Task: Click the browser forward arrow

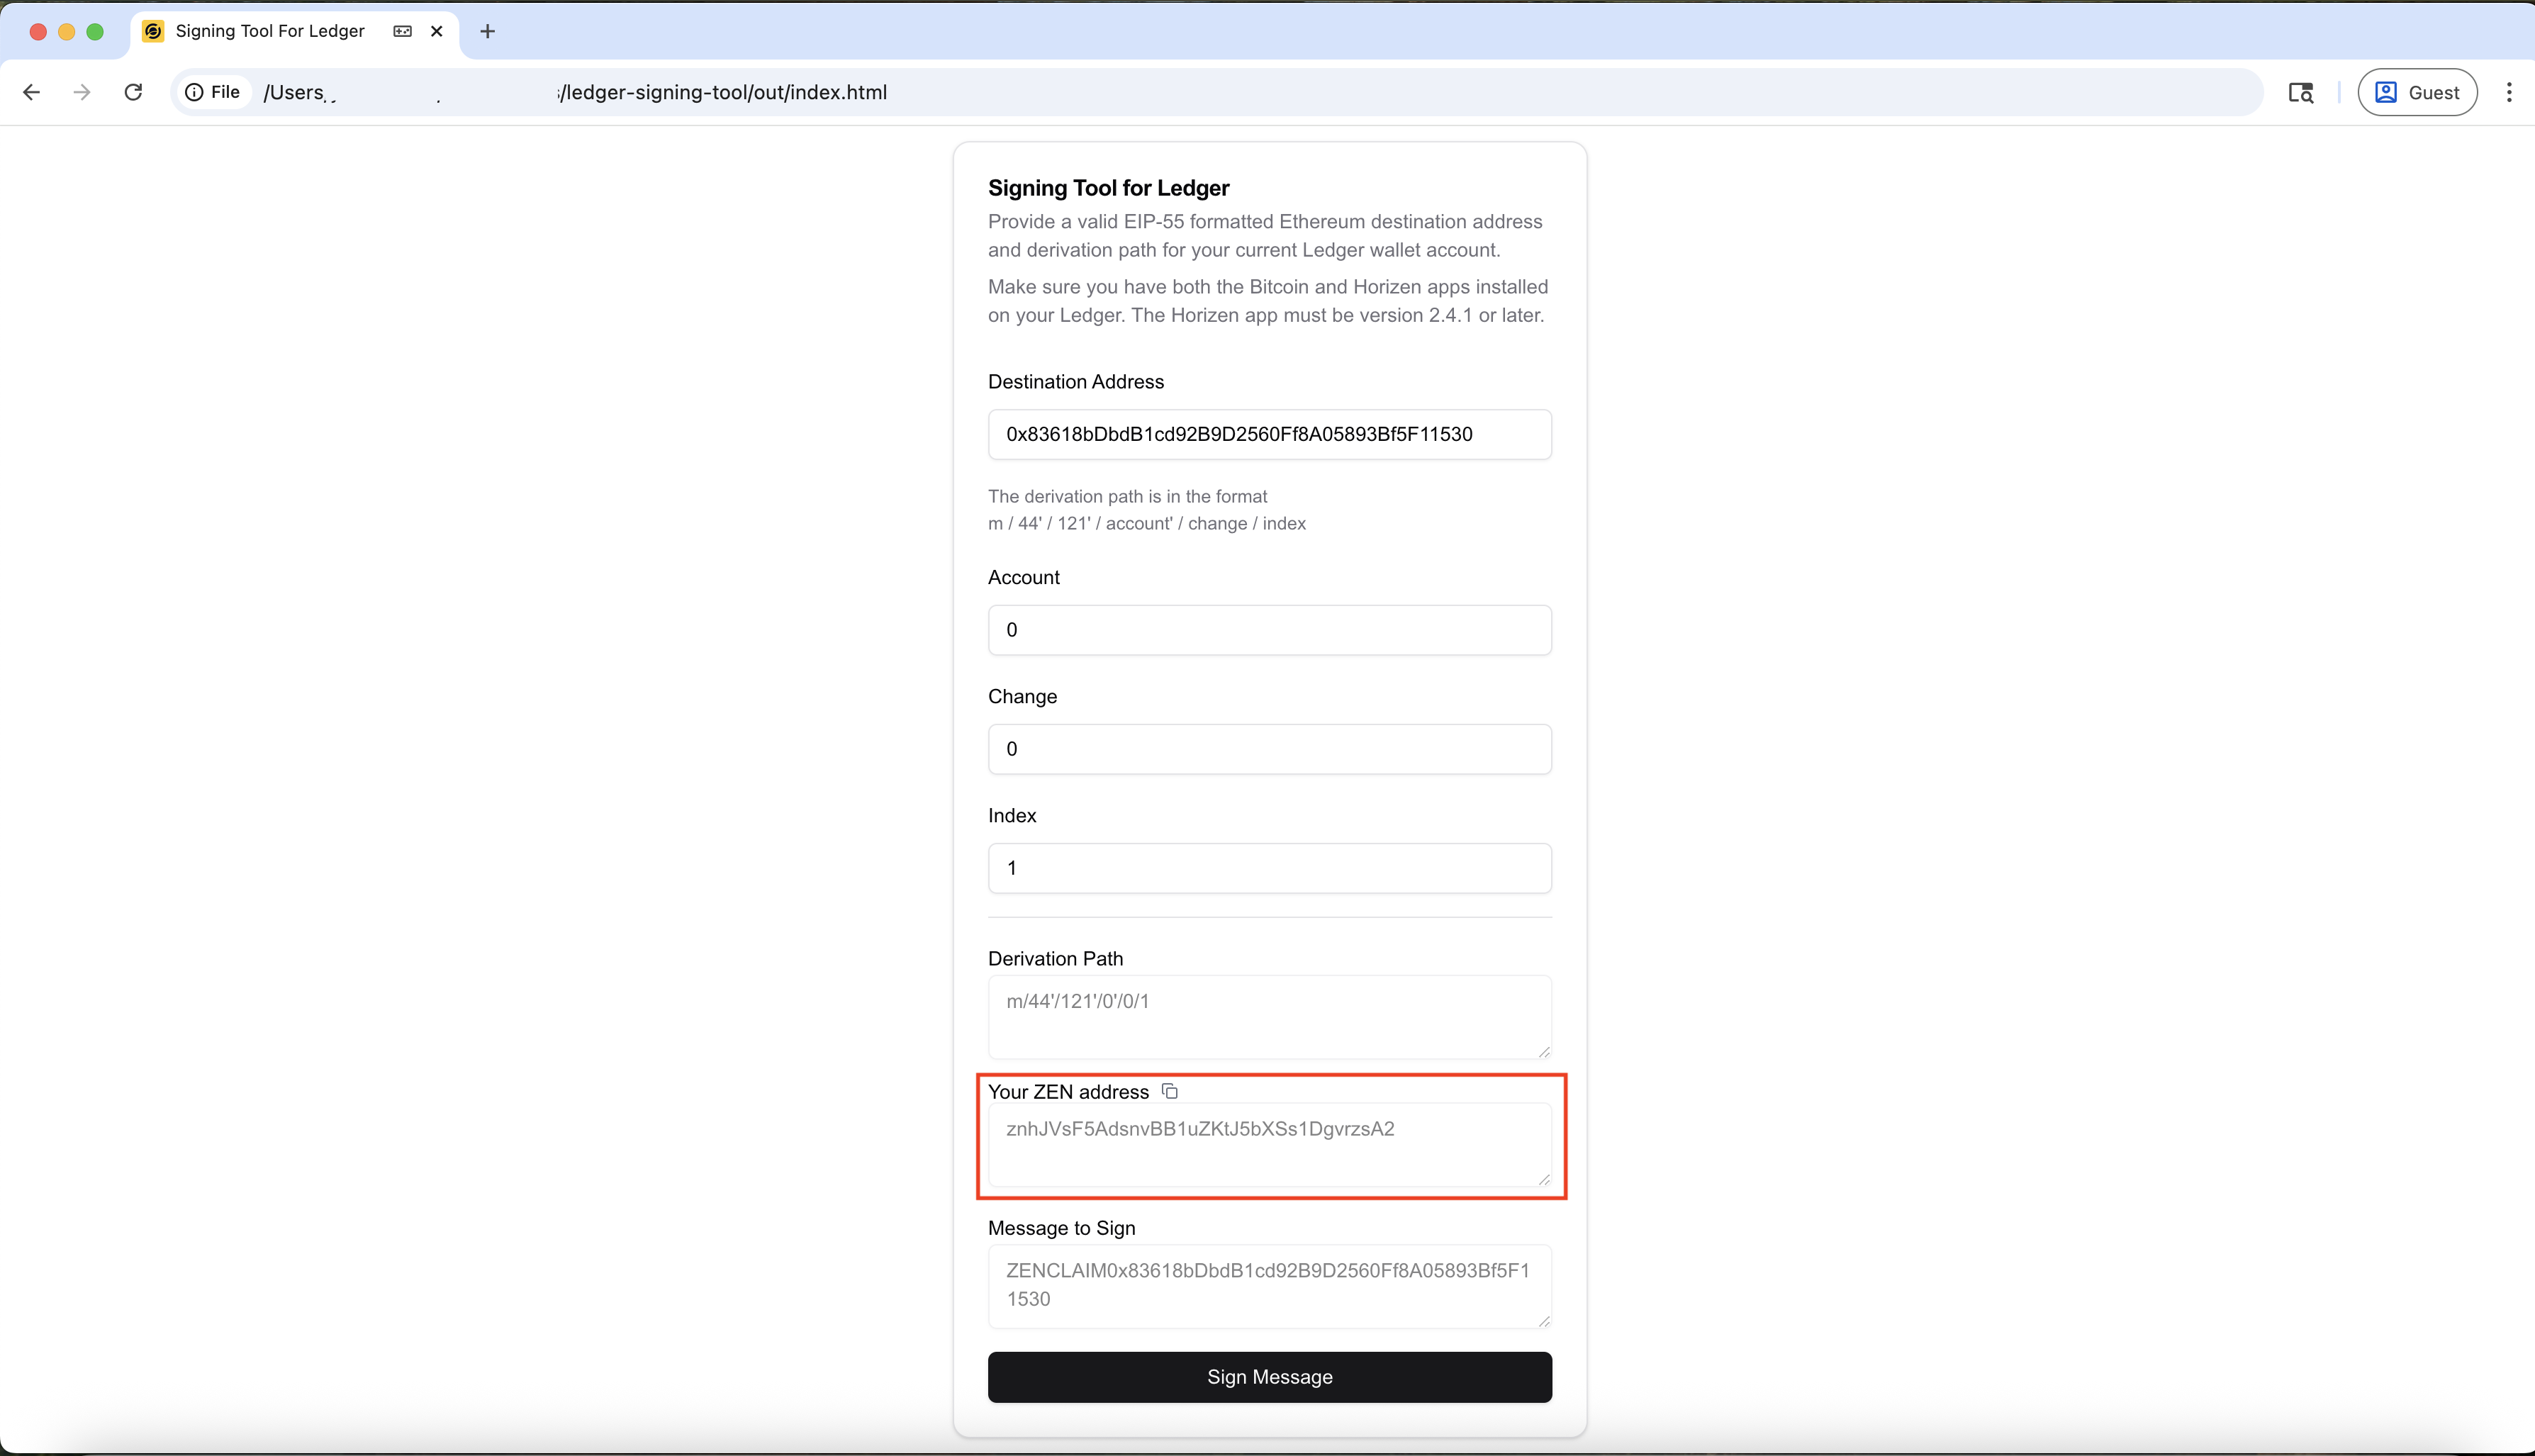Action: point(82,92)
